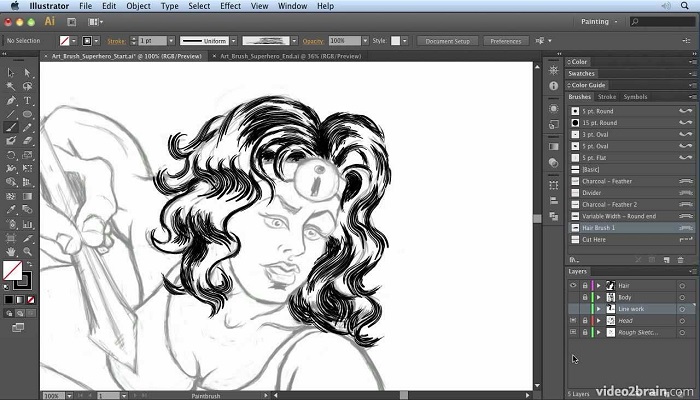Toggle visibility of Rough Sketch layer
This screenshot has height=400, width=700.
(x=573, y=332)
